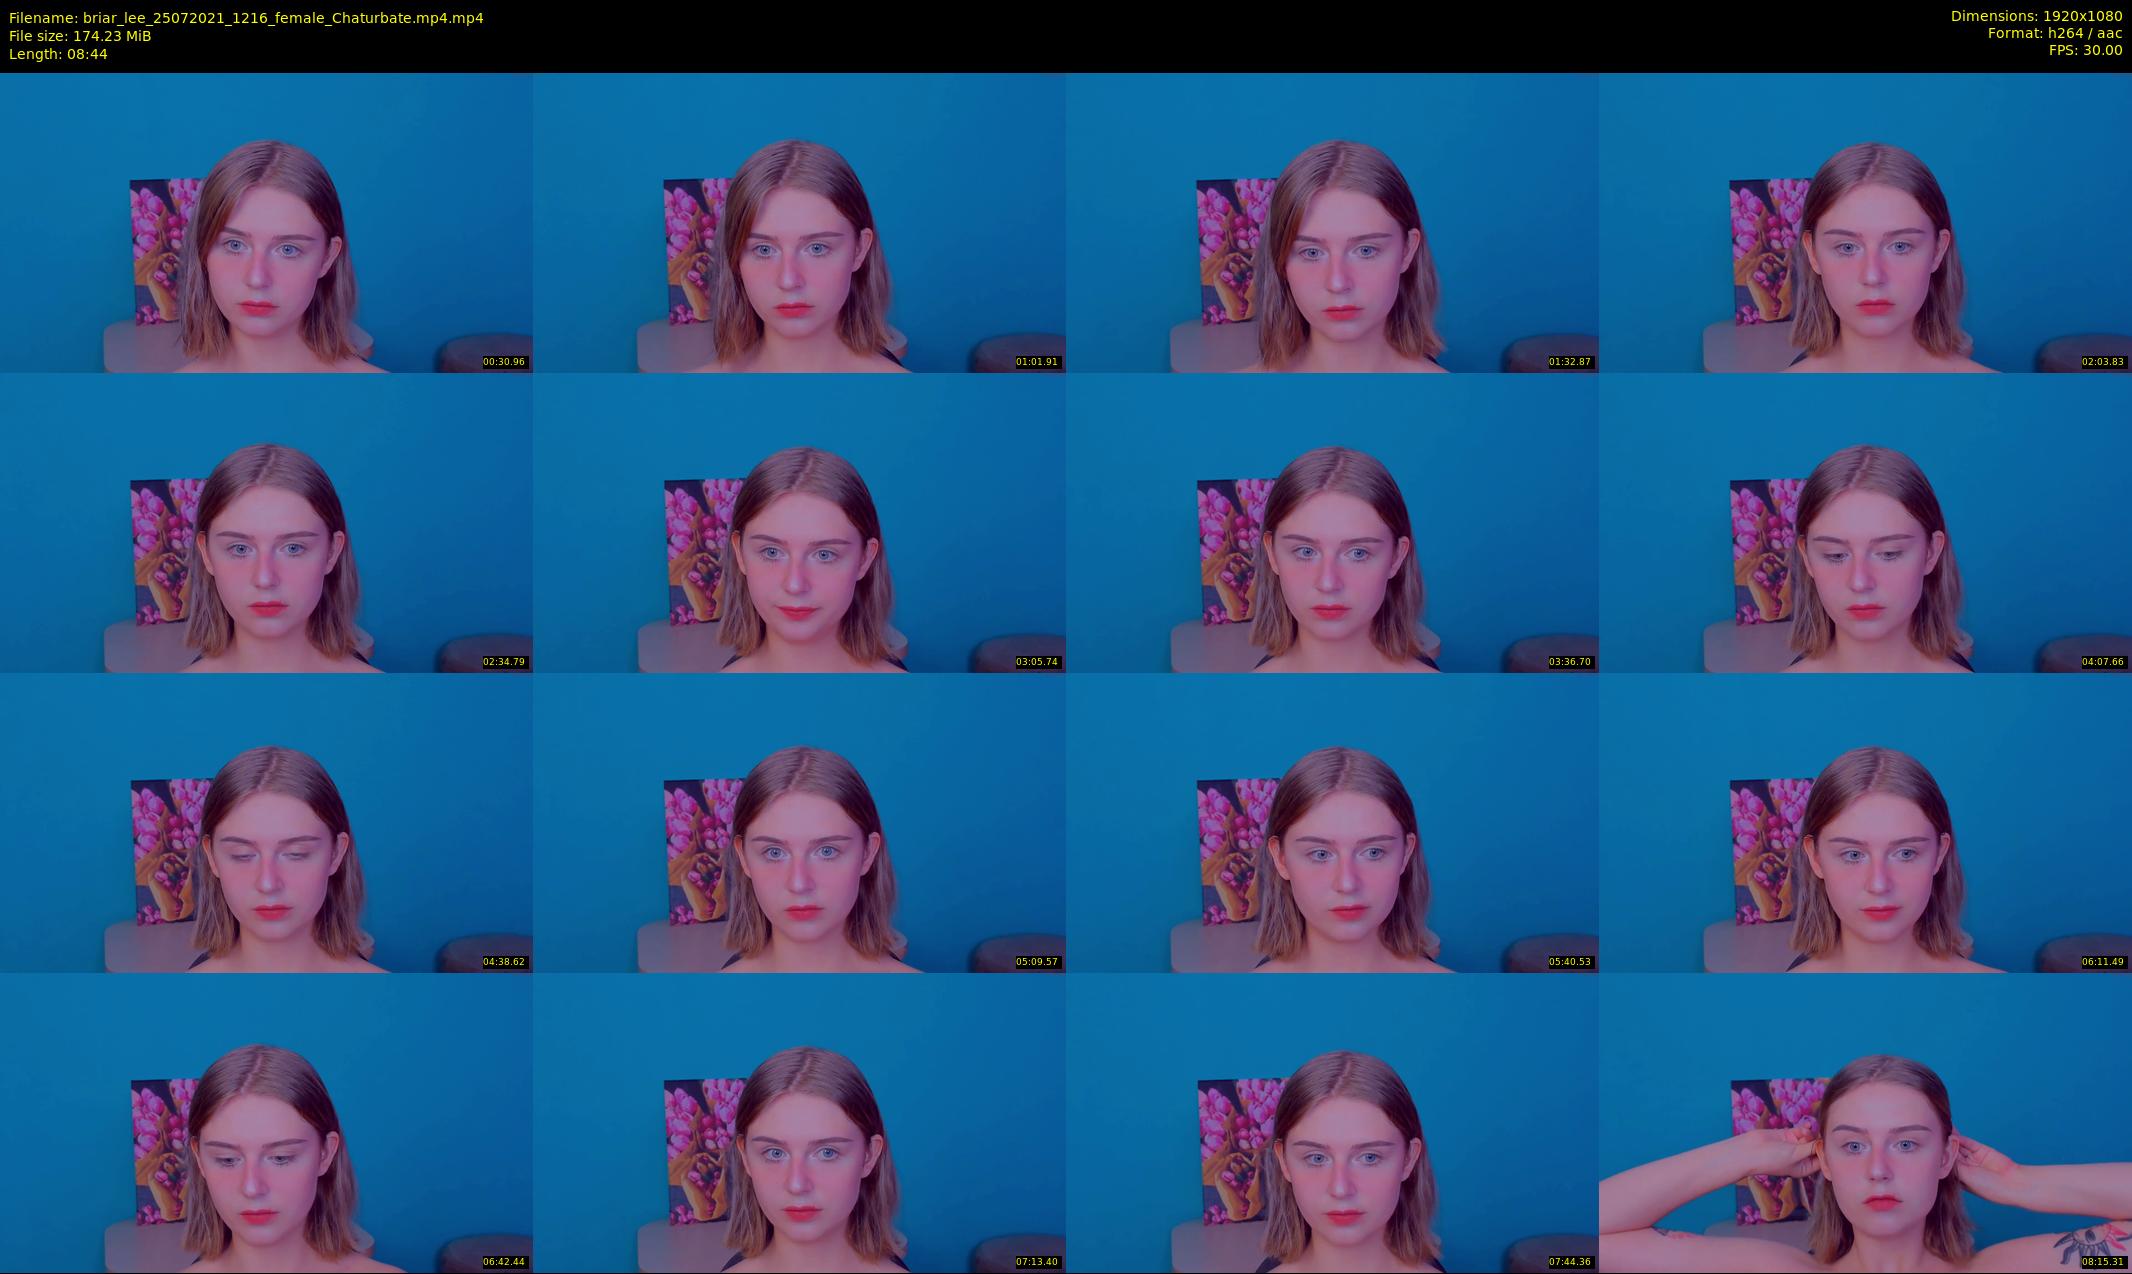Select the thumbnail at 05:09.57
The width and height of the screenshot is (2132, 1274).
click(x=799, y=822)
